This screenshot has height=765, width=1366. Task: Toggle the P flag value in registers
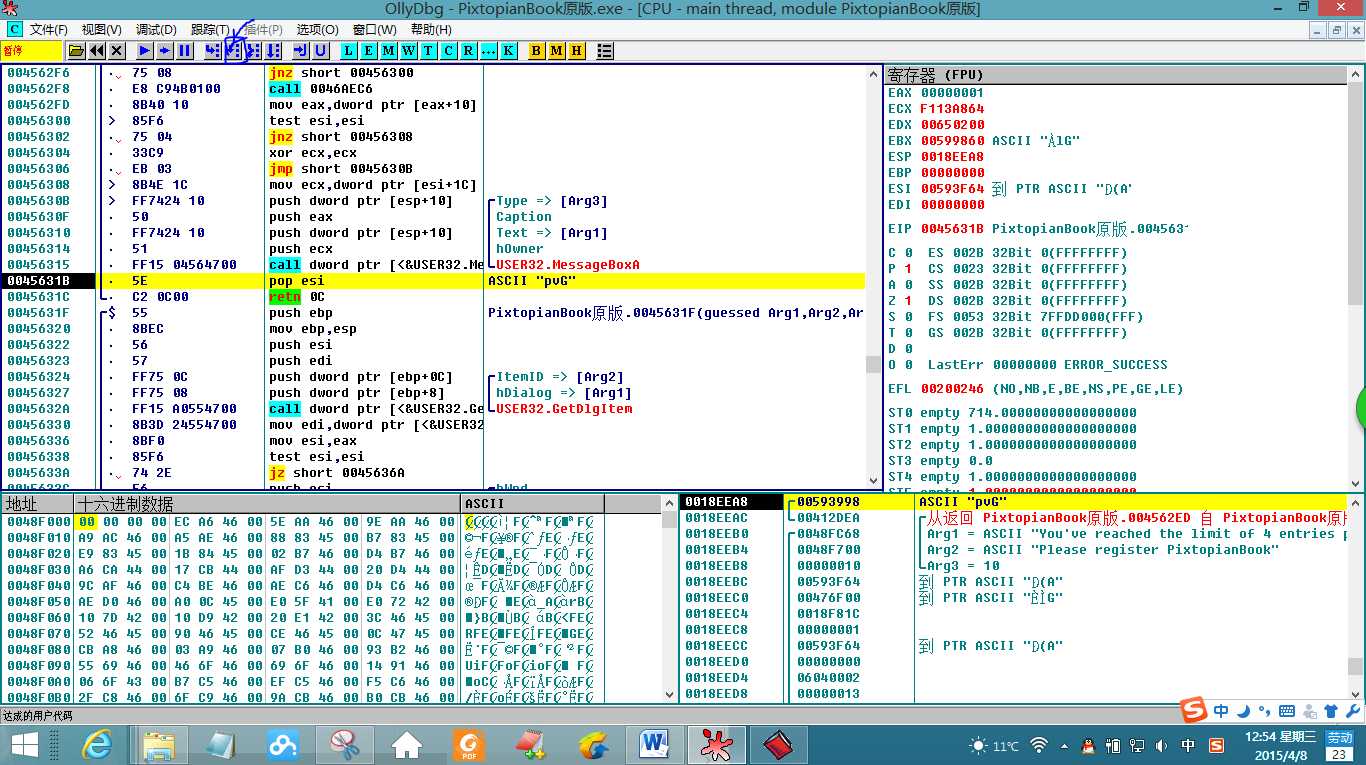click(x=908, y=269)
